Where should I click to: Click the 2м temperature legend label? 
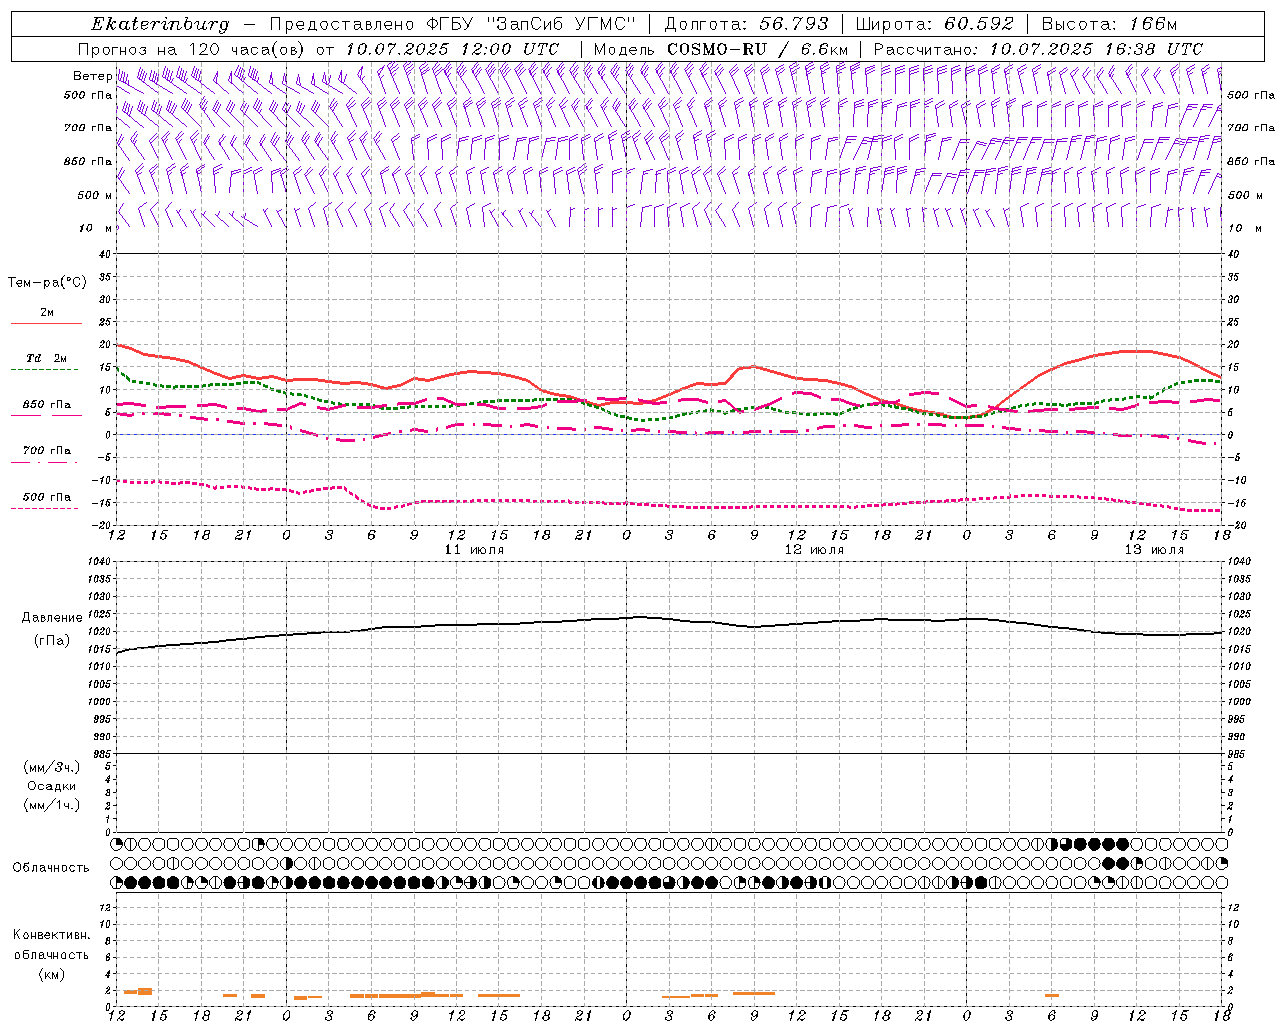[47, 313]
